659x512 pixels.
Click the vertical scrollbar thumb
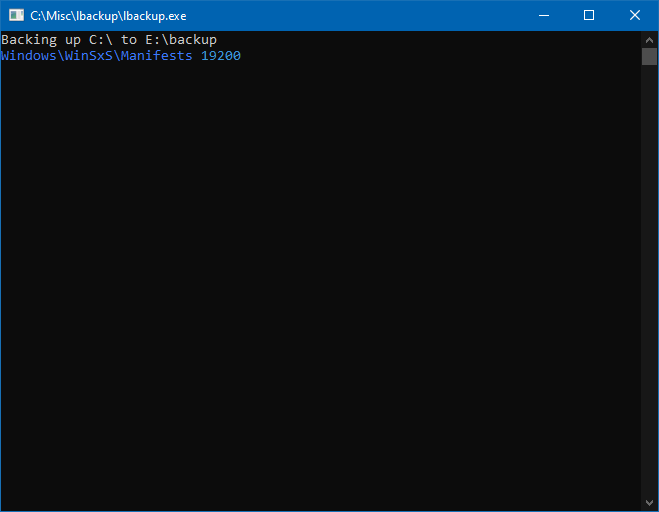649,56
